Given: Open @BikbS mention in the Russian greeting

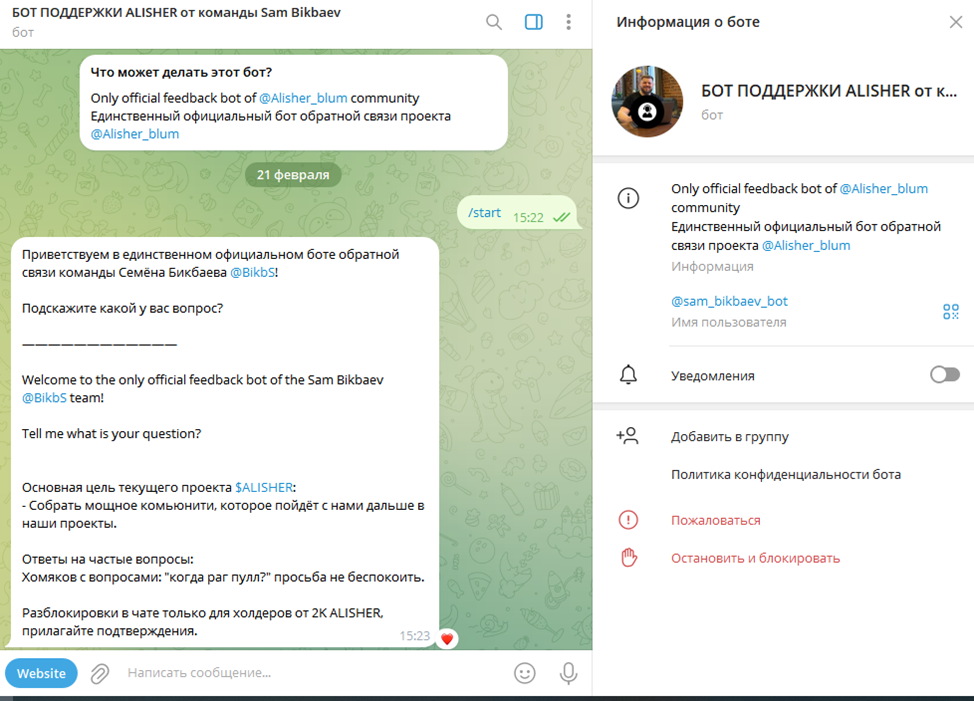Looking at the screenshot, I should coord(252,273).
